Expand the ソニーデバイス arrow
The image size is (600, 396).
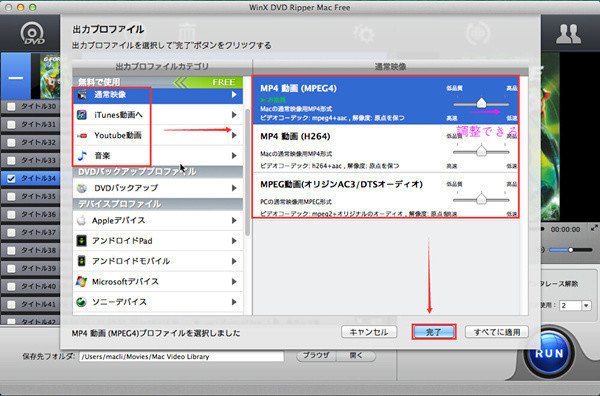tap(234, 302)
